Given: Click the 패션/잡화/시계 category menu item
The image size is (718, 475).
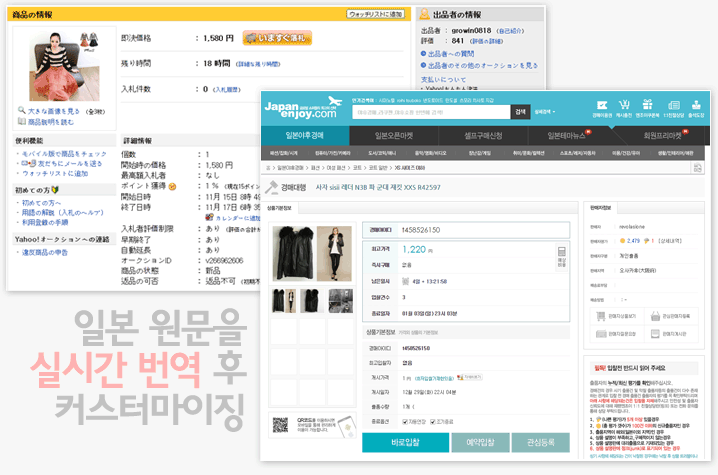Looking at the screenshot, I should tap(283, 153).
